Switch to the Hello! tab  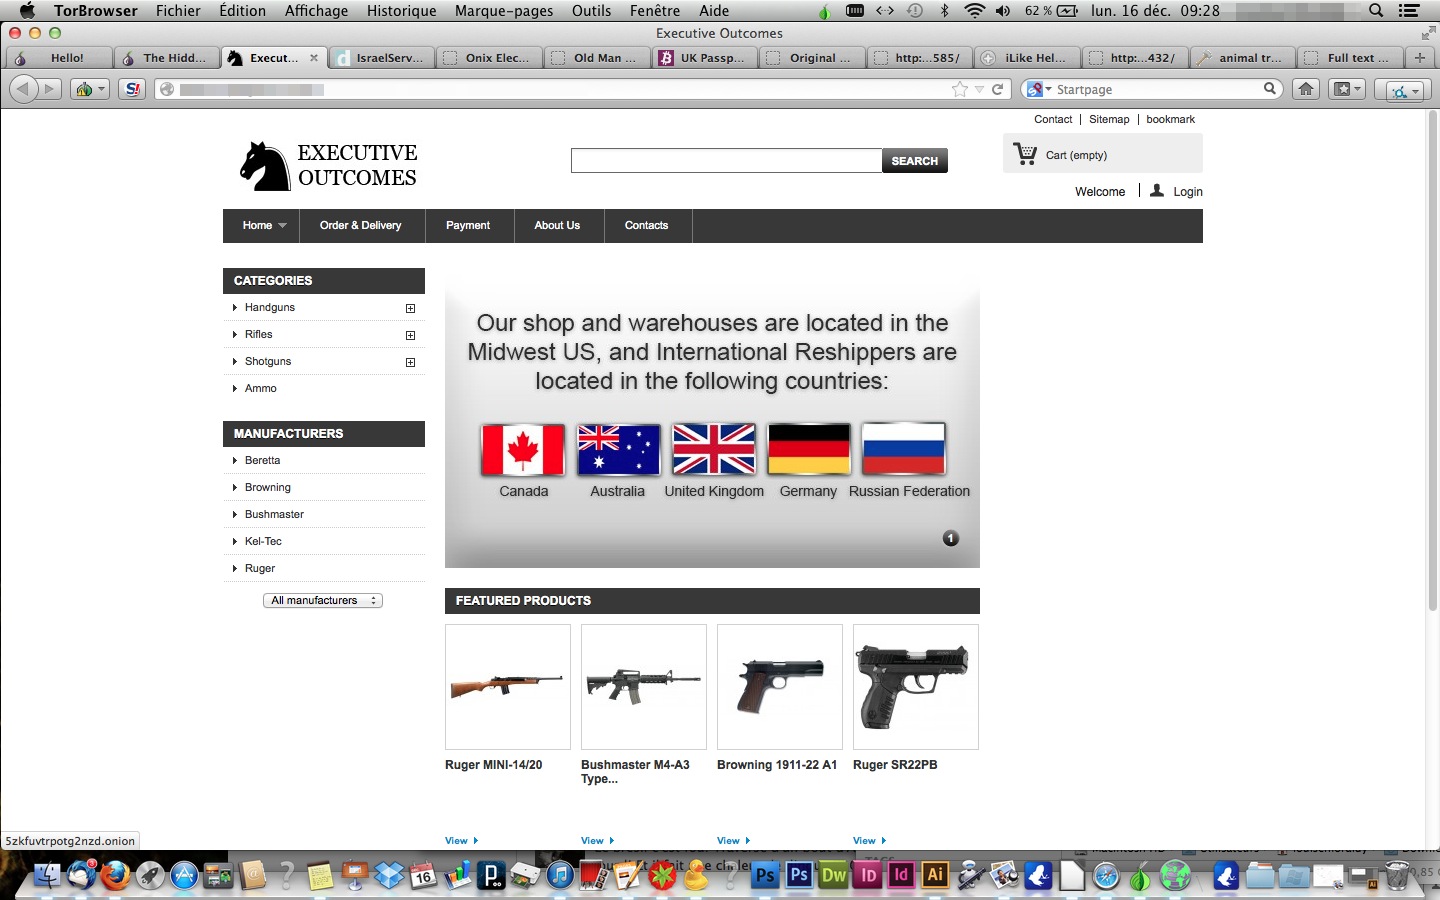coord(58,58)
